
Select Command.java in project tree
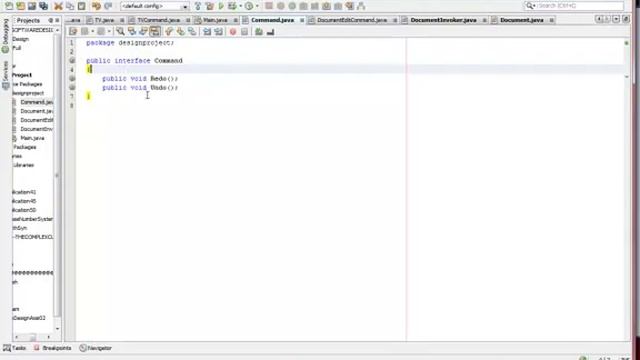click(x=36, y=102)
